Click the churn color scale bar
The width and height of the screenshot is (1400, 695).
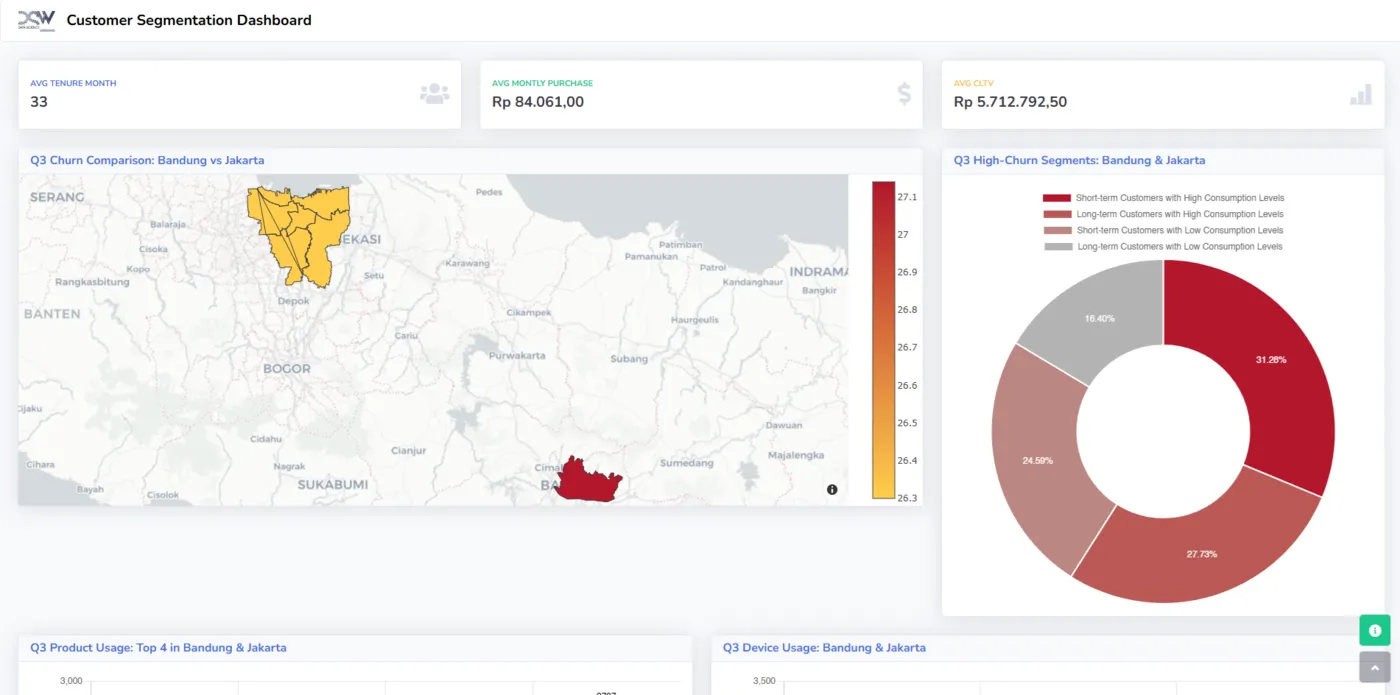tap(883, 339)
